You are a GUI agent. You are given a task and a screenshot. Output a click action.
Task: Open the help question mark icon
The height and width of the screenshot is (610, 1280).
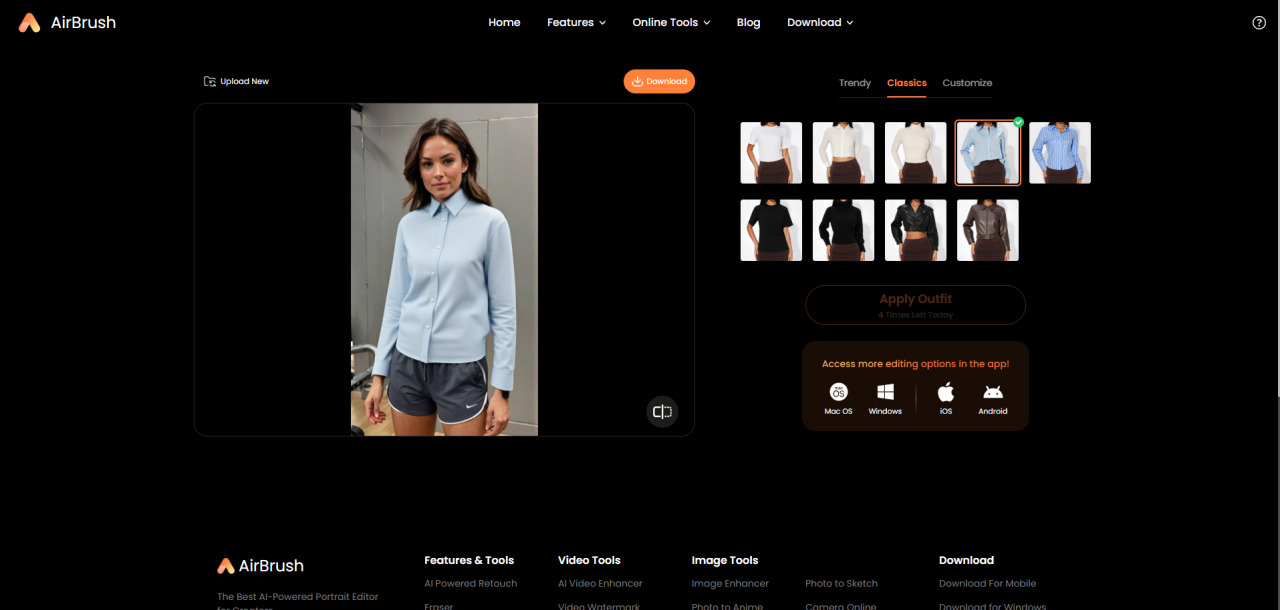click(1258, 22)
